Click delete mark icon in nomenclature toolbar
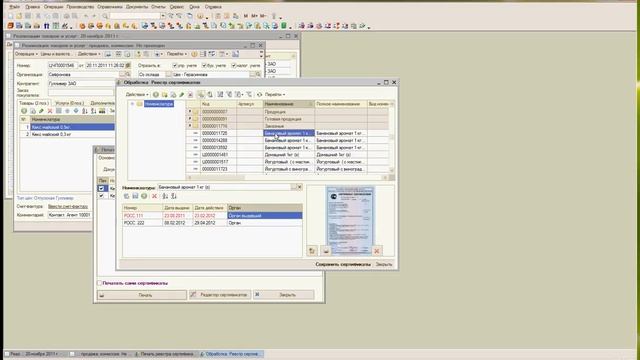The image size is (640, 360). pyautogui.click(x=190, y=95)
